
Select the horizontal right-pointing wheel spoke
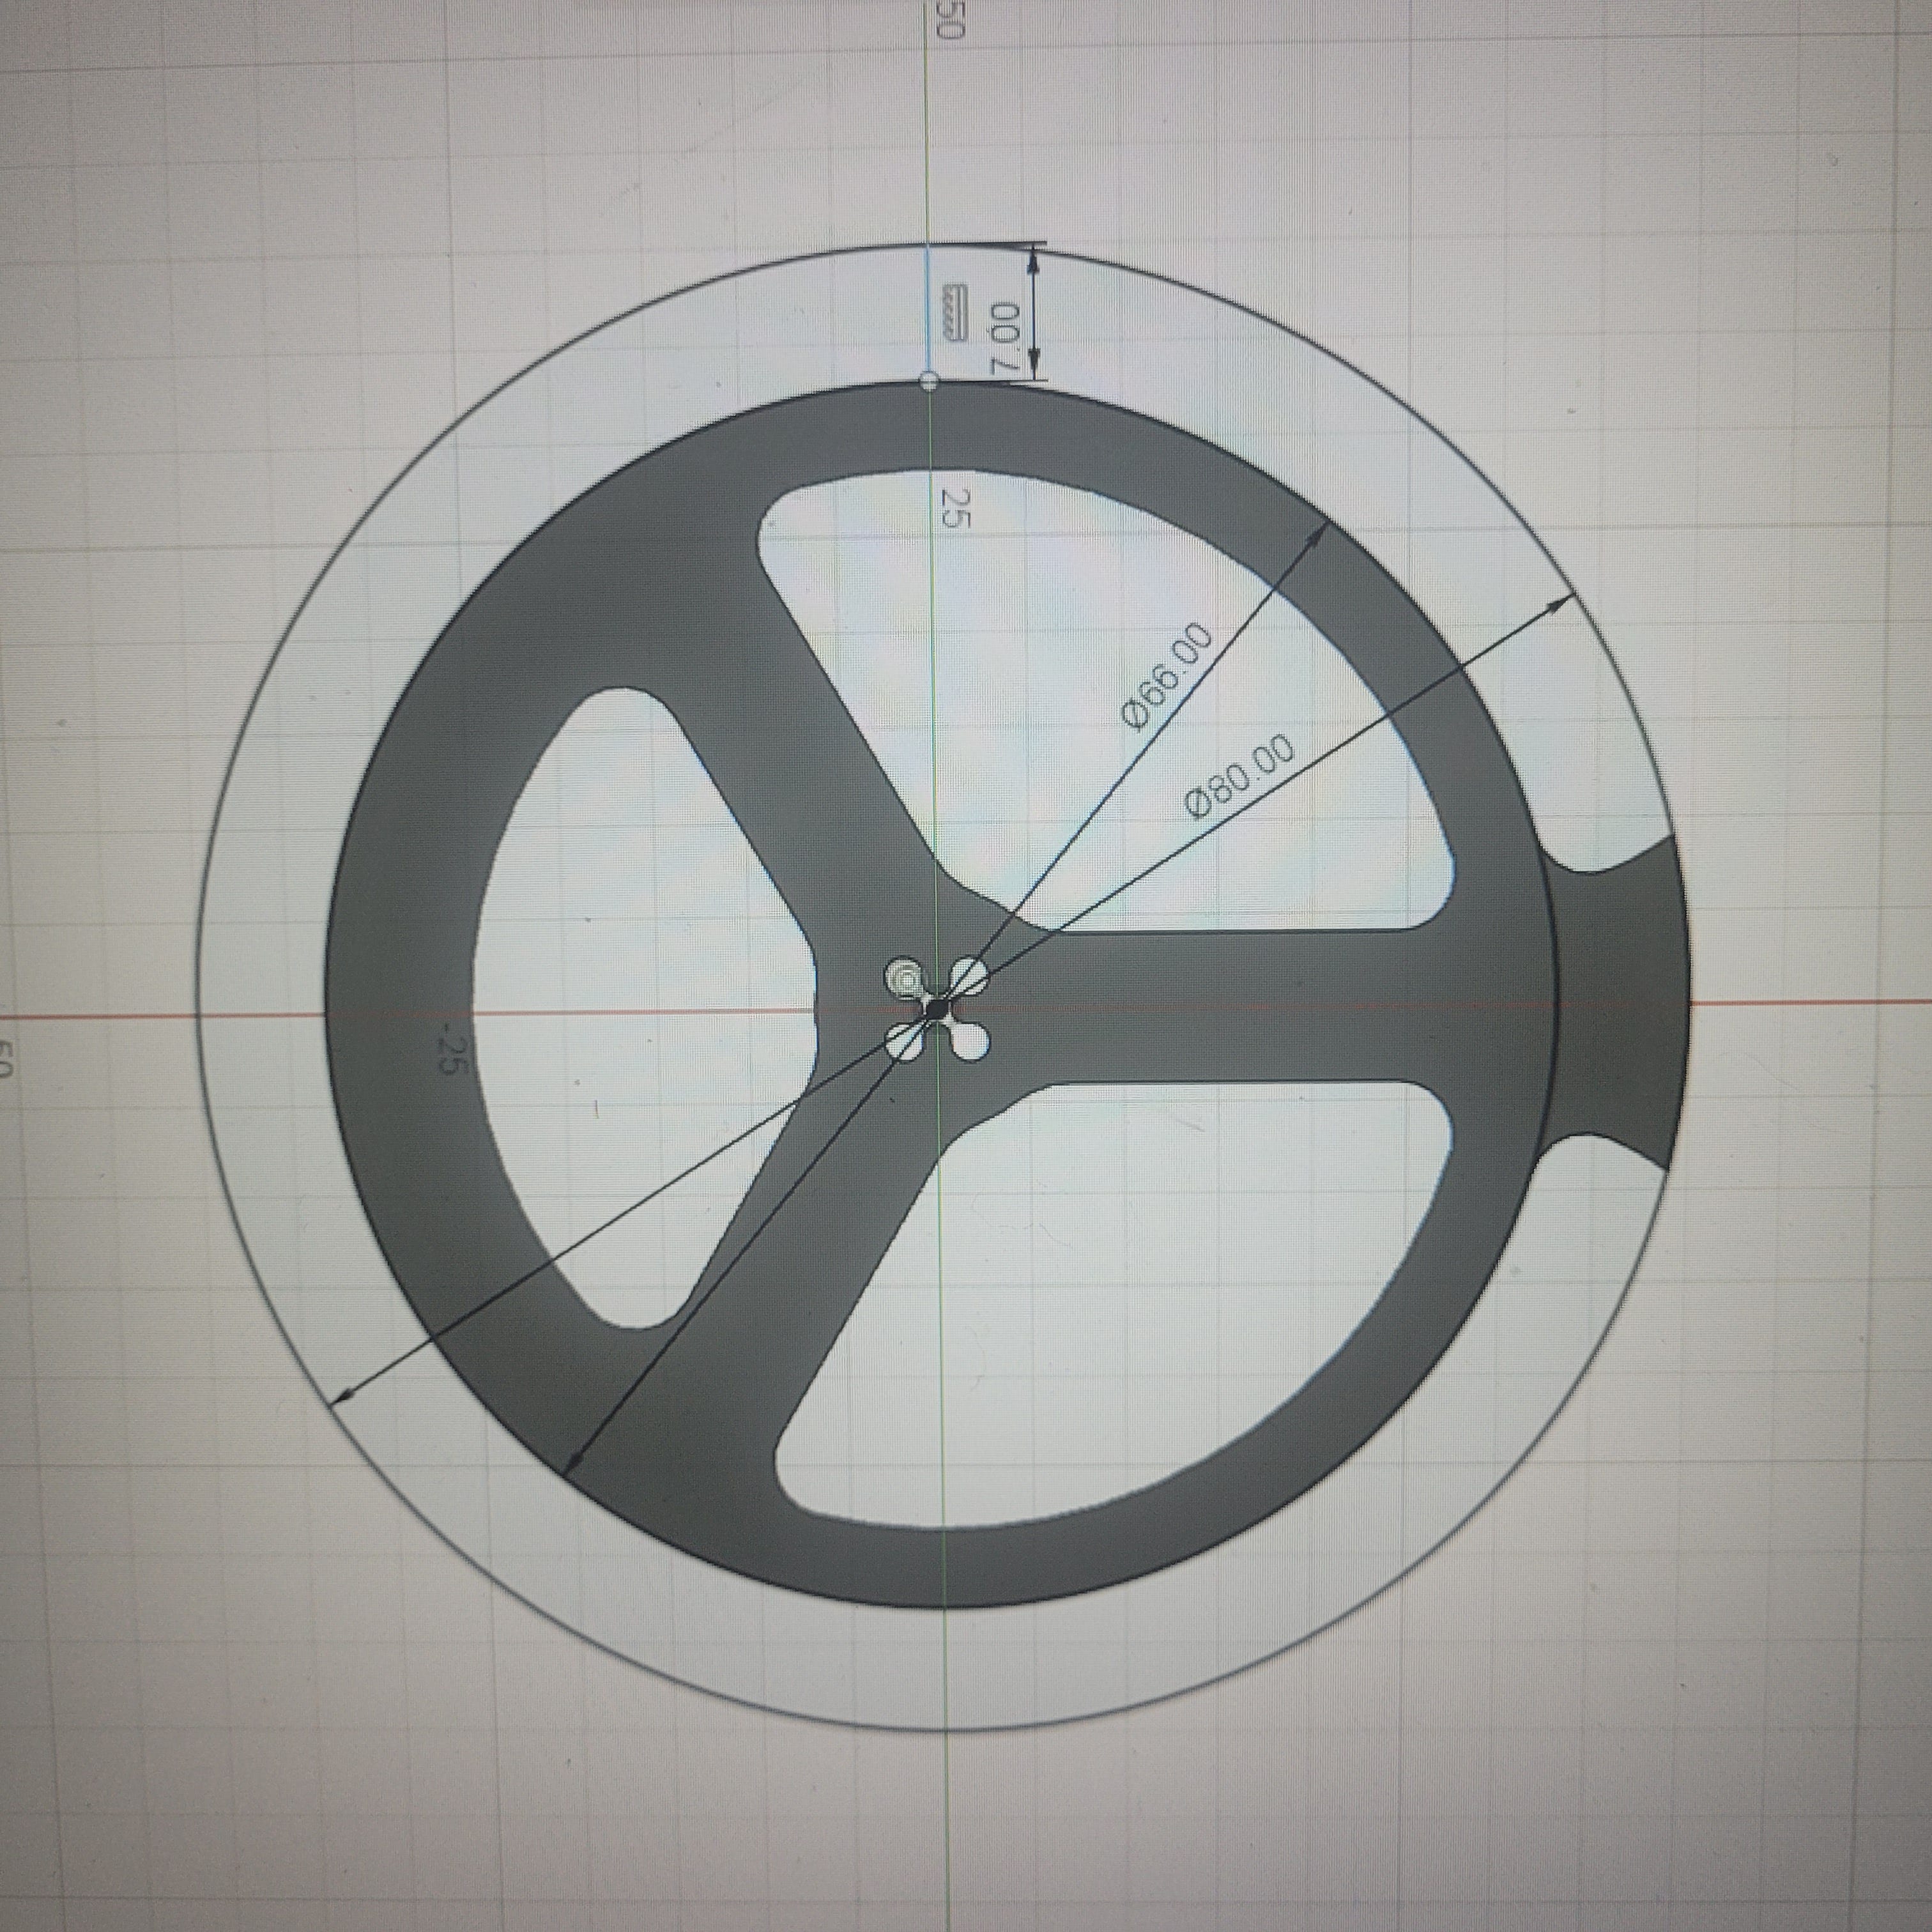(x=1240, y=1005)
